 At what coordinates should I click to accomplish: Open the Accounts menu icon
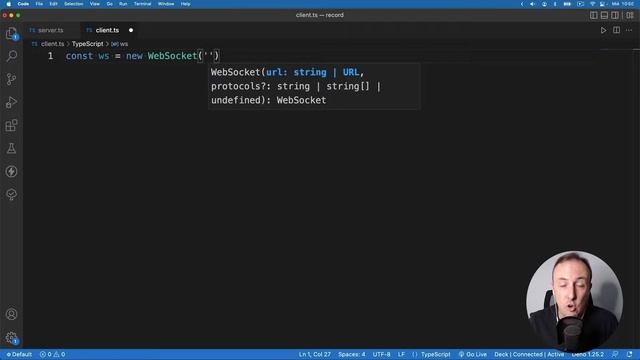[11, 314]
